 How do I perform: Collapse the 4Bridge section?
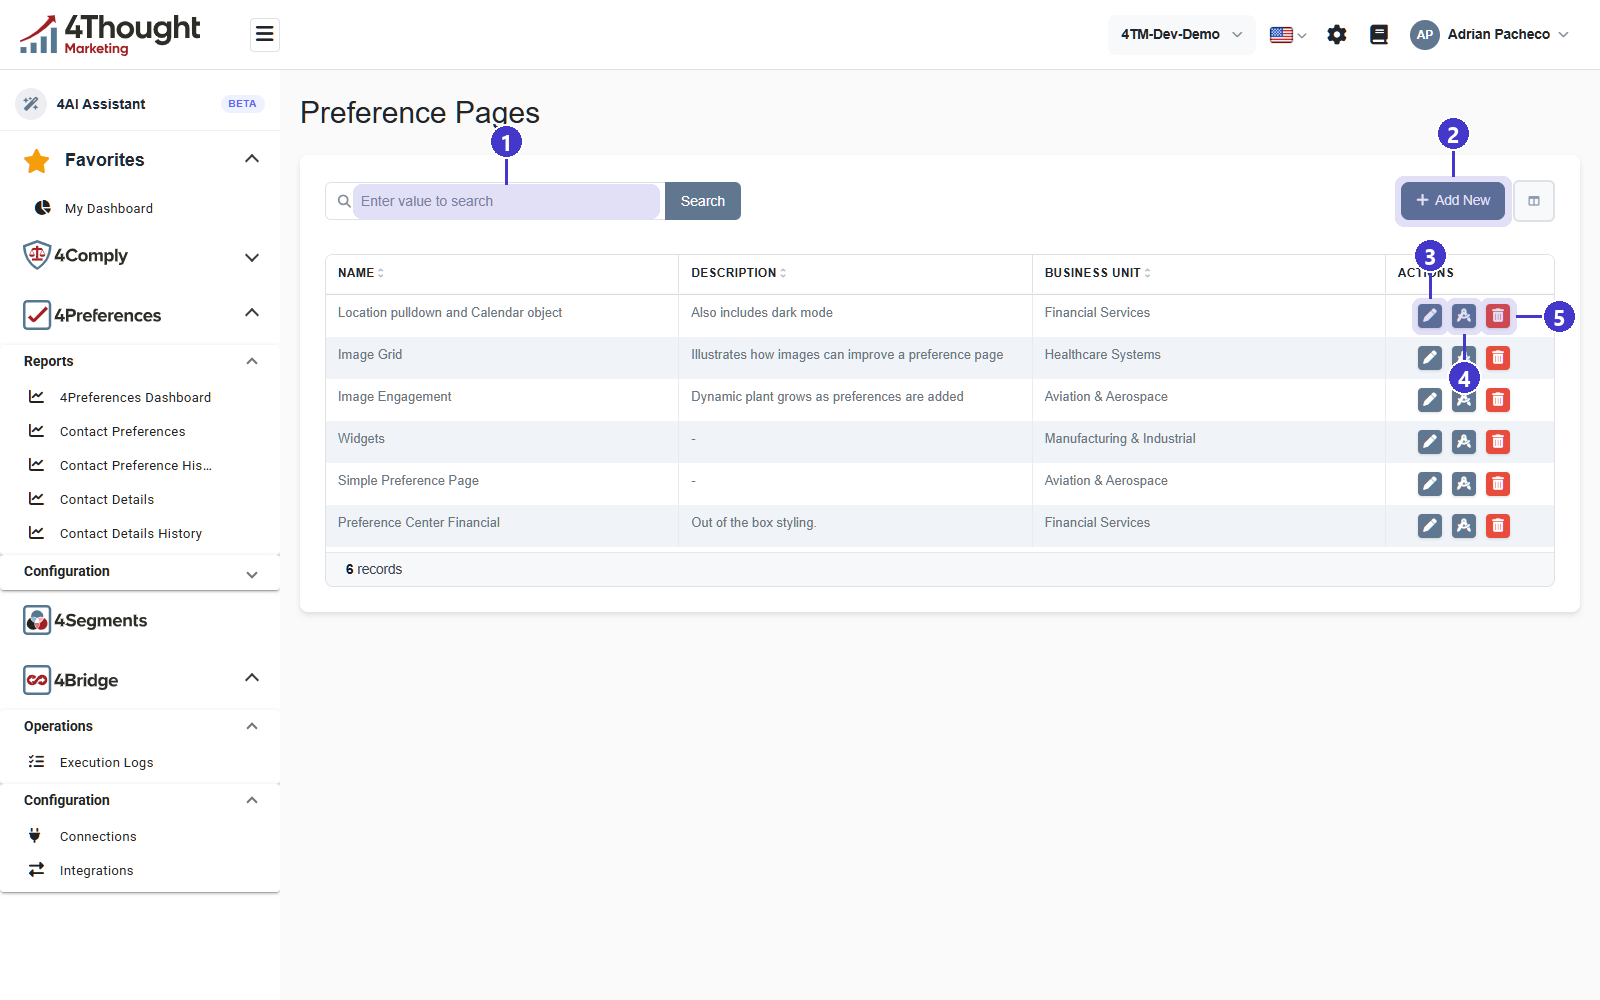coord(252,678)
